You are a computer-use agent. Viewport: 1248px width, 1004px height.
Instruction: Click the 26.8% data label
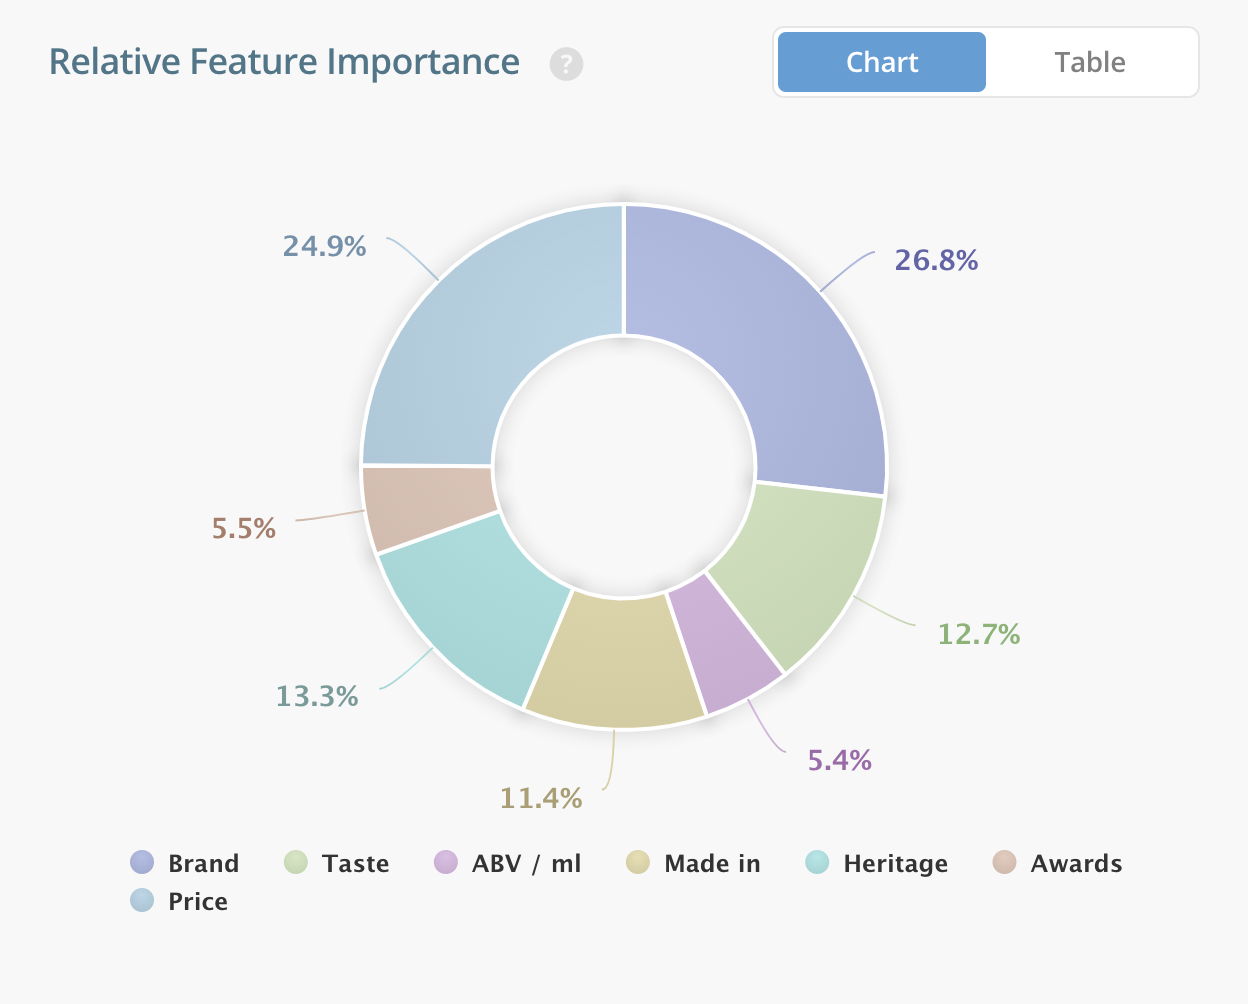936,260
